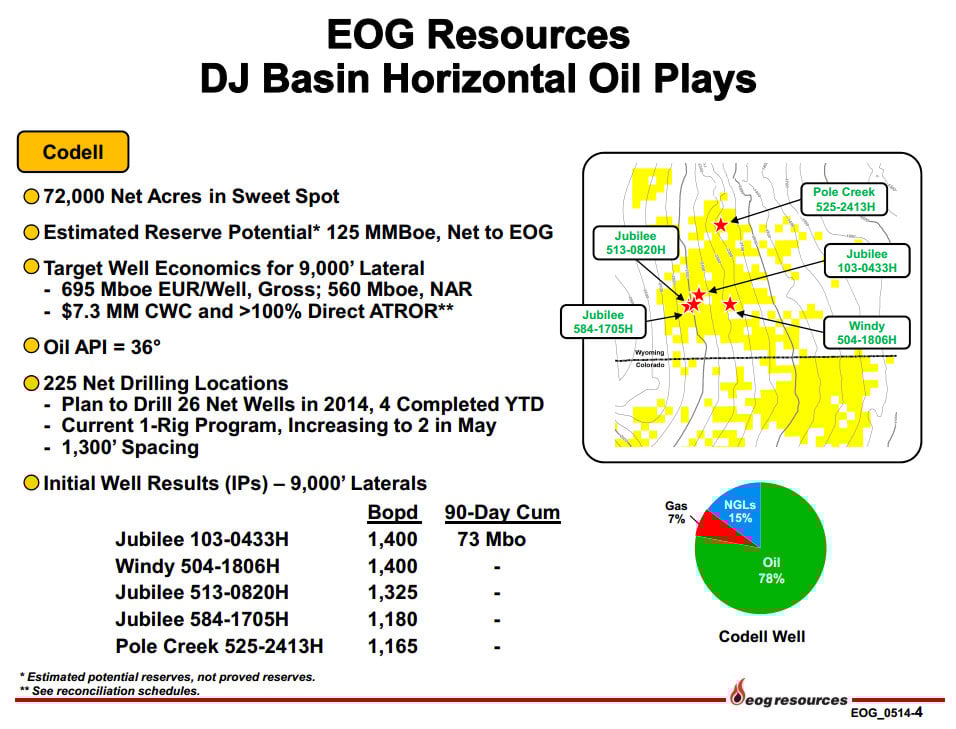Select bullet beside Target Well Economics
The height and width of the screenshot is (729, 956).
31,268
